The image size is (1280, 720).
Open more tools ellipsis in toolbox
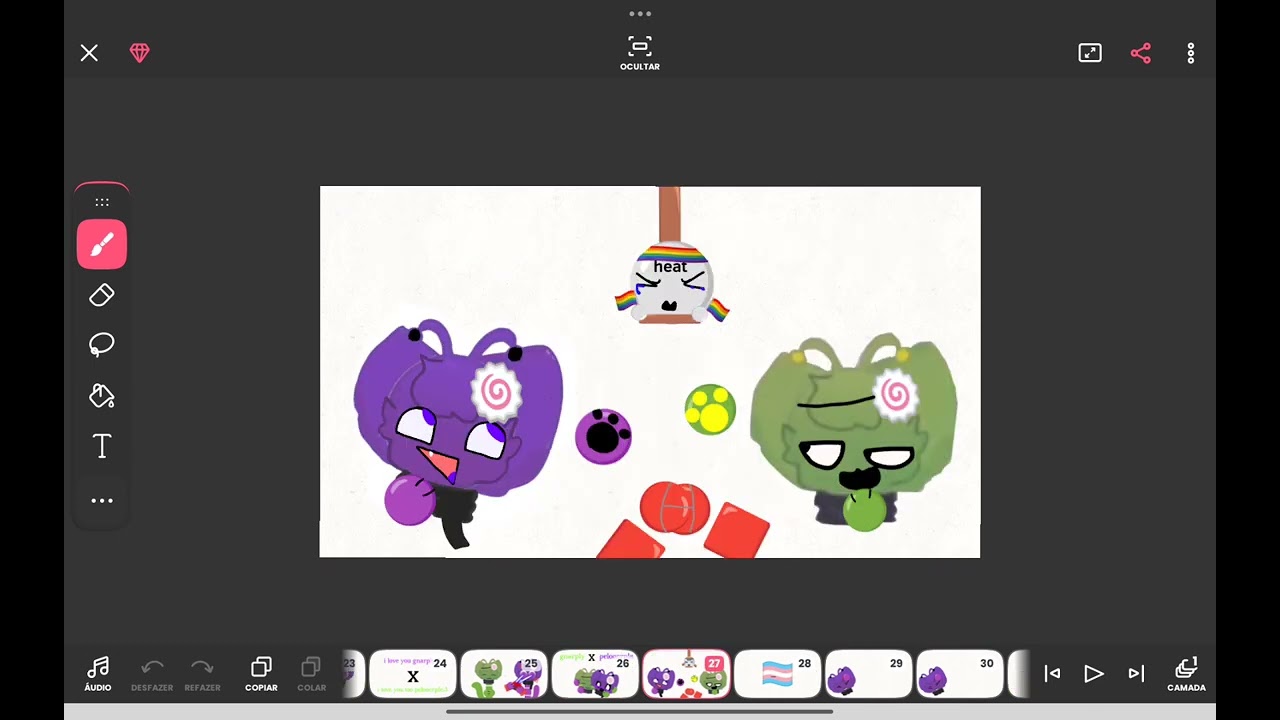click(102, 500)
